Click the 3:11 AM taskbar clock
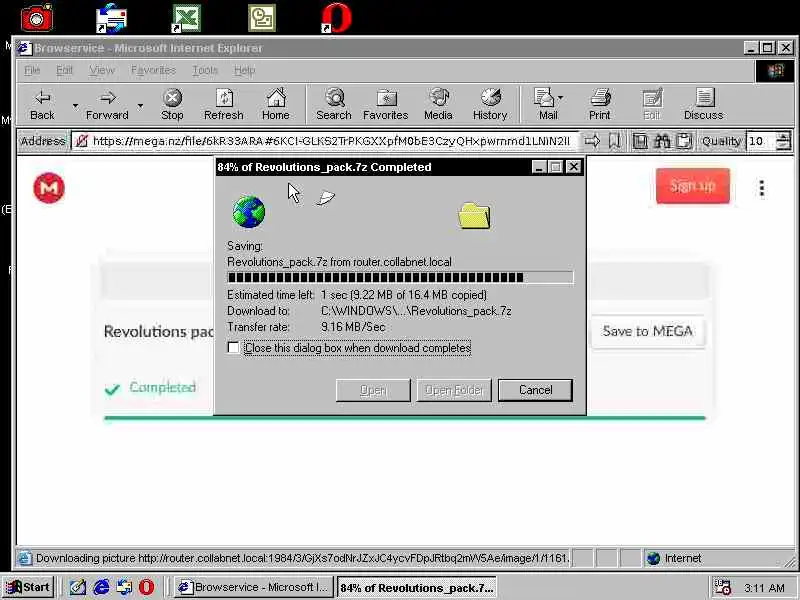 pyautogui.click(x=764, y=588)
